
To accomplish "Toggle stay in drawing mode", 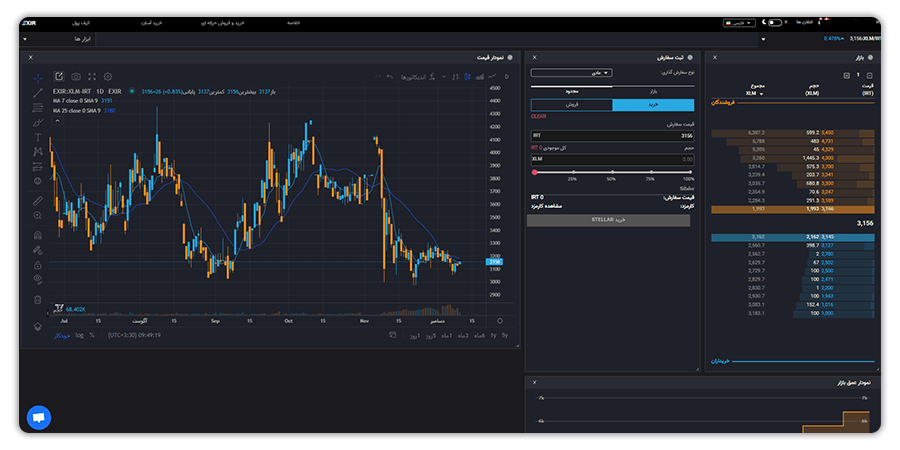I will click(x=38, y=250).
